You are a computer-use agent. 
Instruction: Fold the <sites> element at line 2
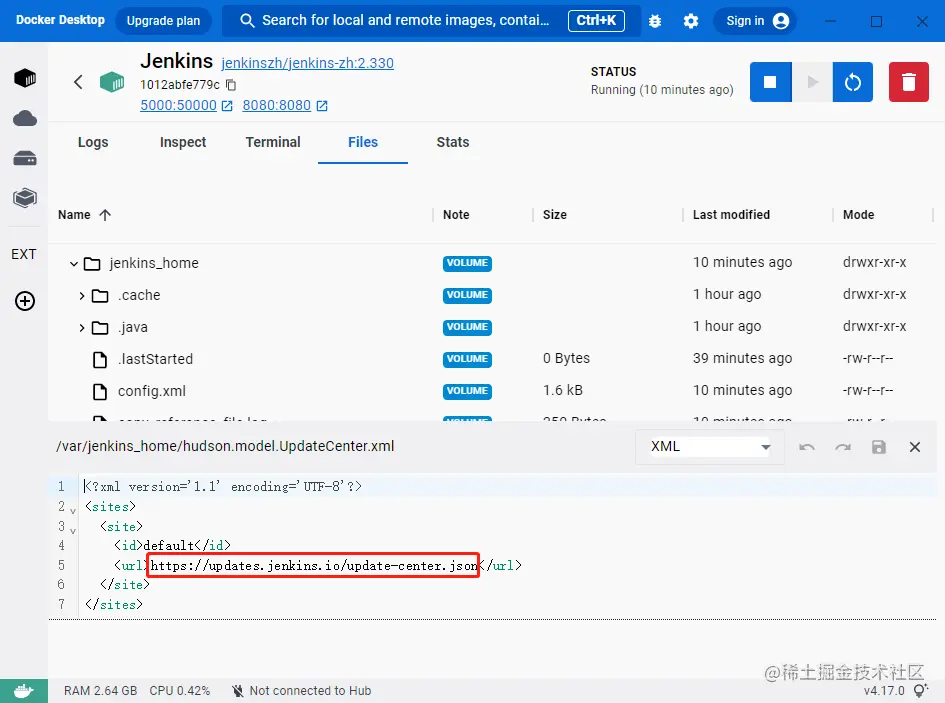click(73, 511)
